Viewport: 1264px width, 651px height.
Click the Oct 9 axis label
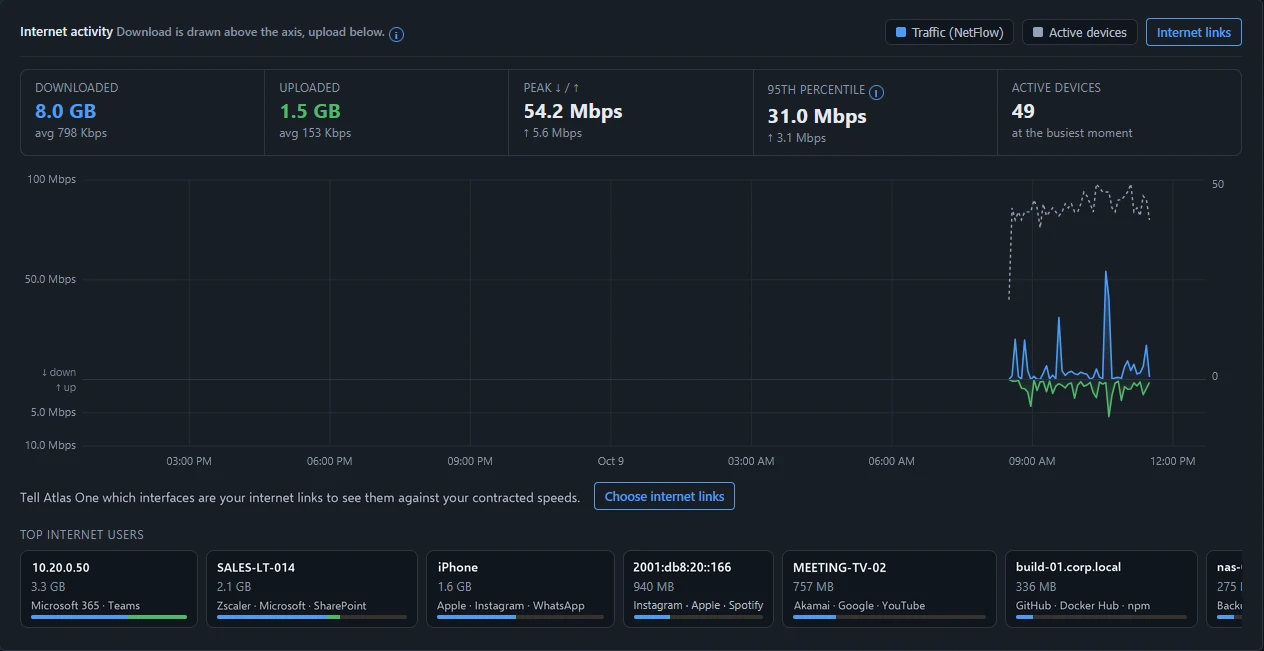611,461
